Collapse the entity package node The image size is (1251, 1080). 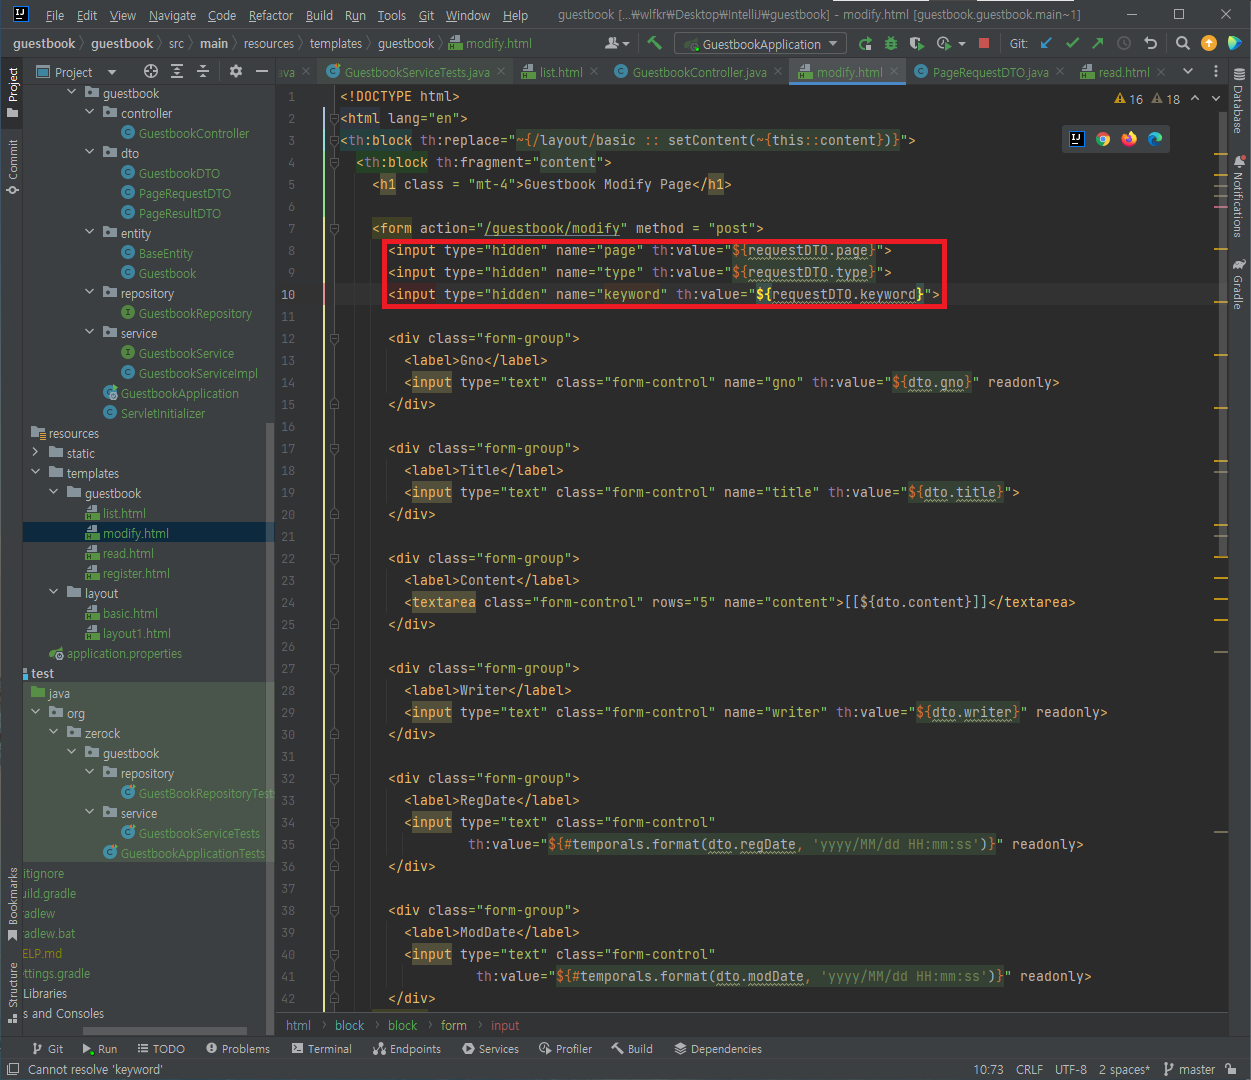[x=90, y=233]
